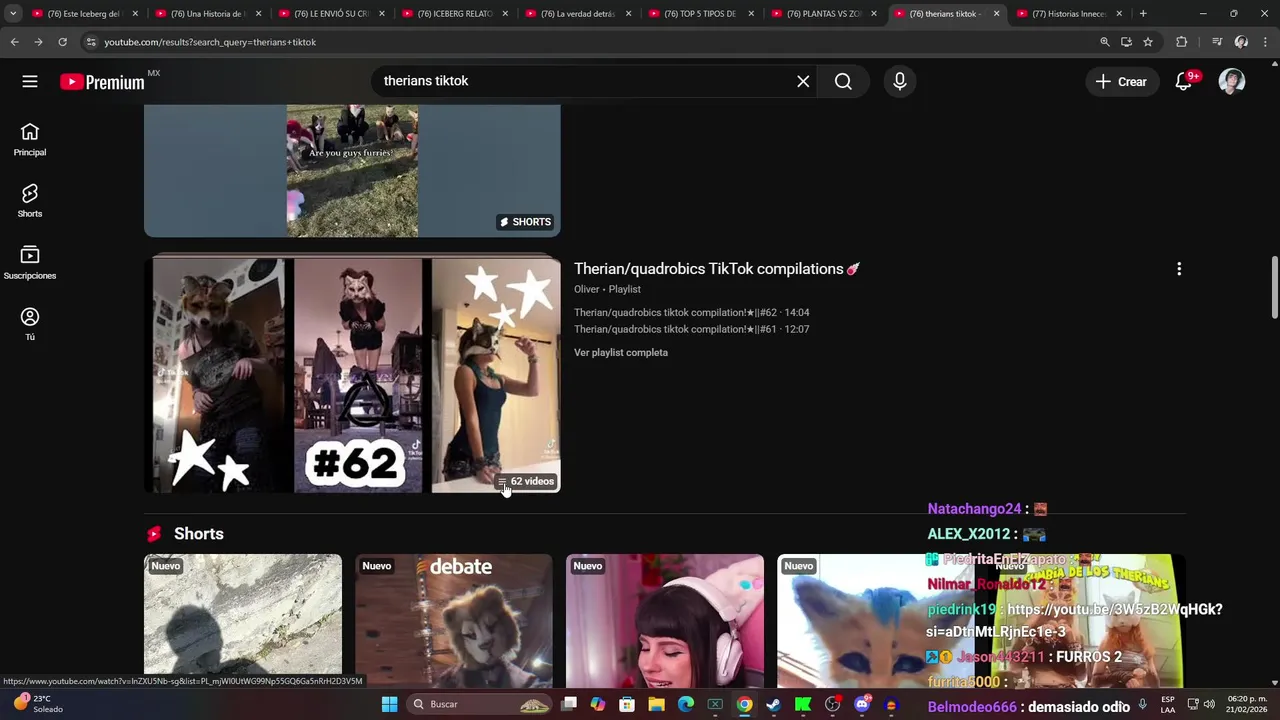The image size is (1280, 720).
Task: Open Microsoft Store from taskbar
Action: click(627, 704)
